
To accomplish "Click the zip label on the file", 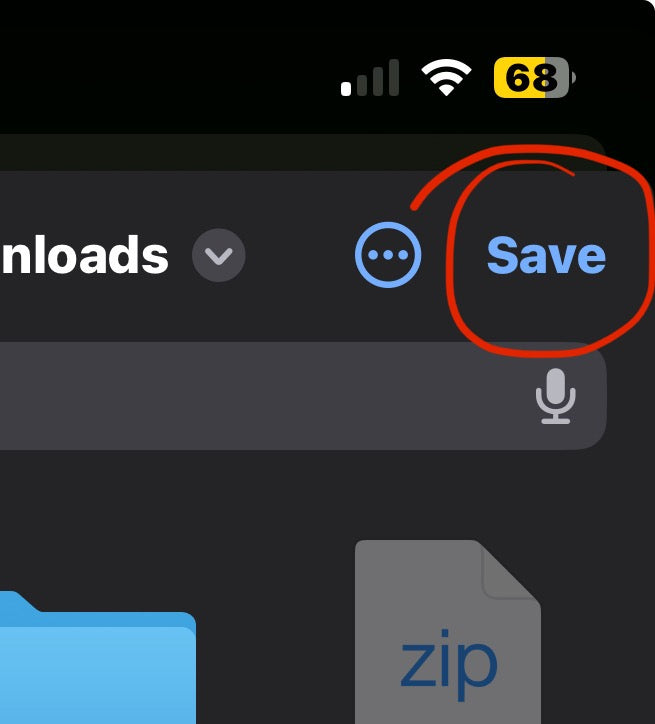I will [449, 664].
